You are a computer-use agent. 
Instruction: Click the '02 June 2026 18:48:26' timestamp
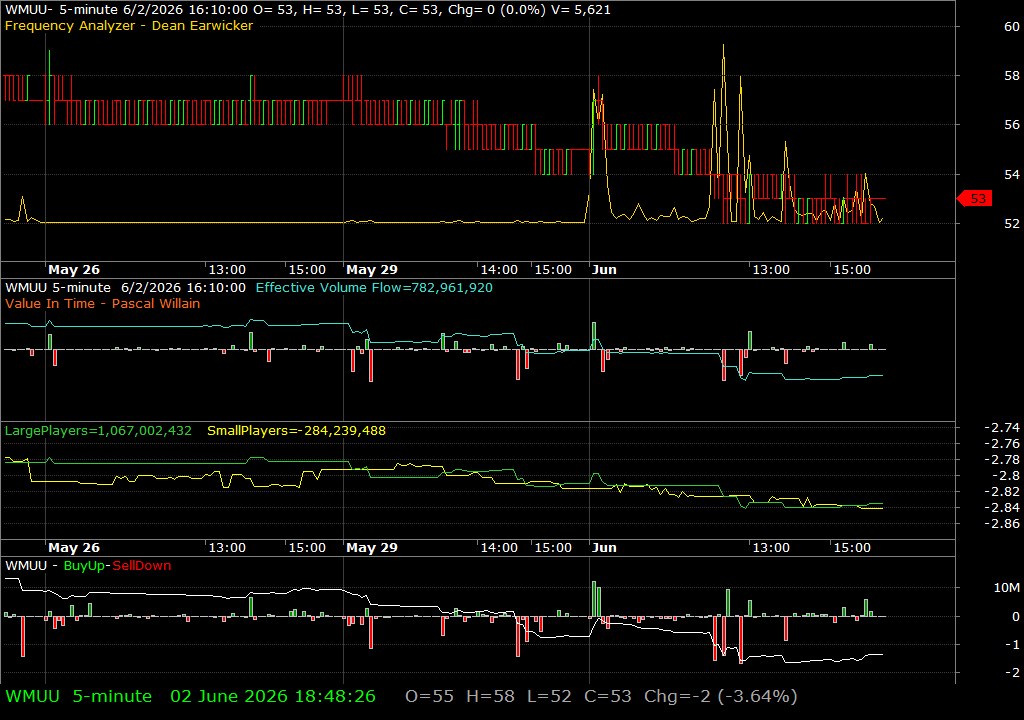click(x=273, y=696)
